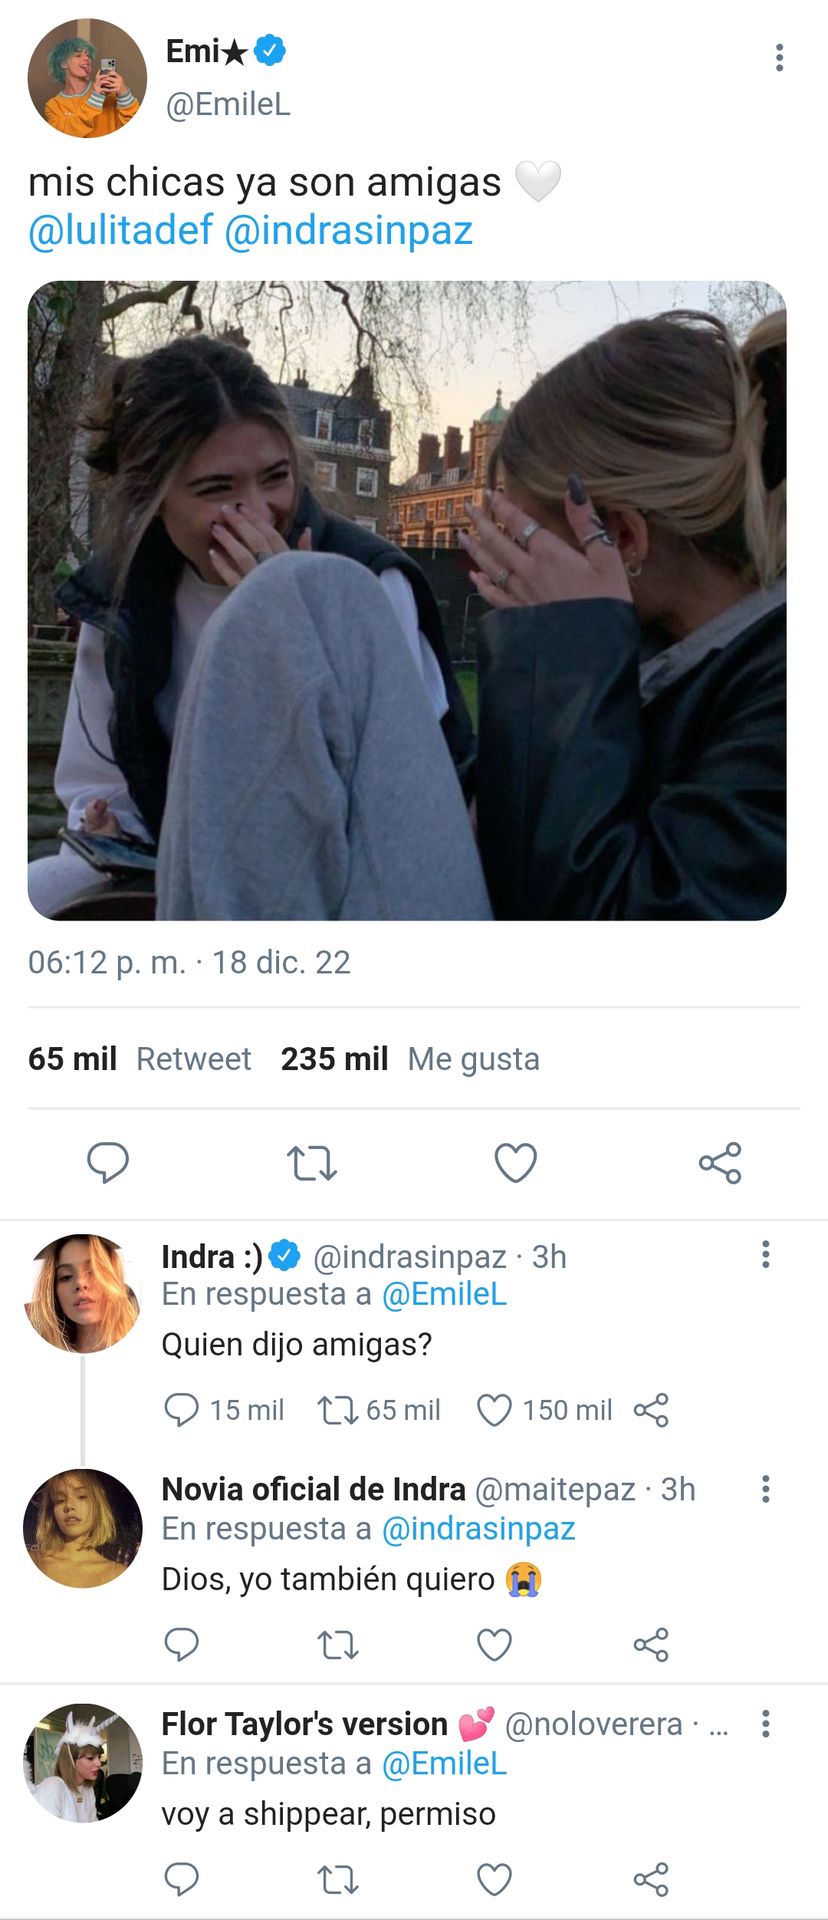Retweet the "voy a shippear, permiso" reply
The width and height of the screenshot is (828, 1920).
click(x=338, y=1880)
